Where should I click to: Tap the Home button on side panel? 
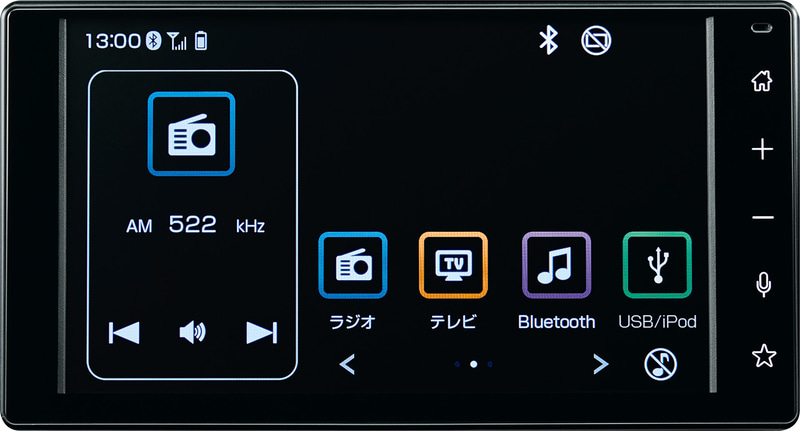tap(762, 81)
